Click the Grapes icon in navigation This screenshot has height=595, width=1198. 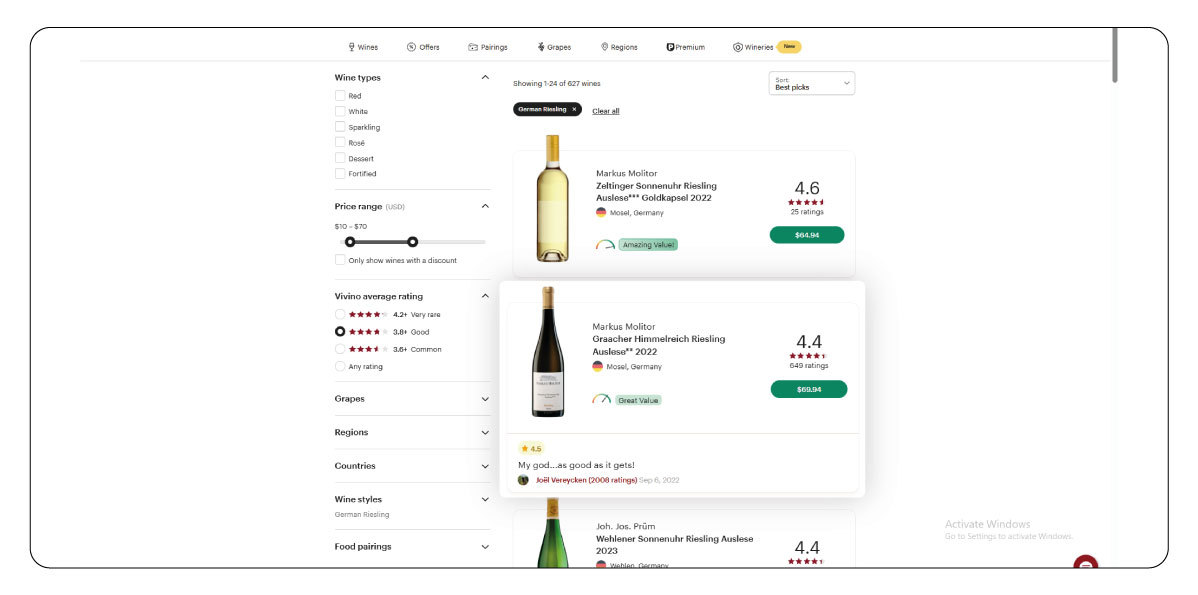541,47
